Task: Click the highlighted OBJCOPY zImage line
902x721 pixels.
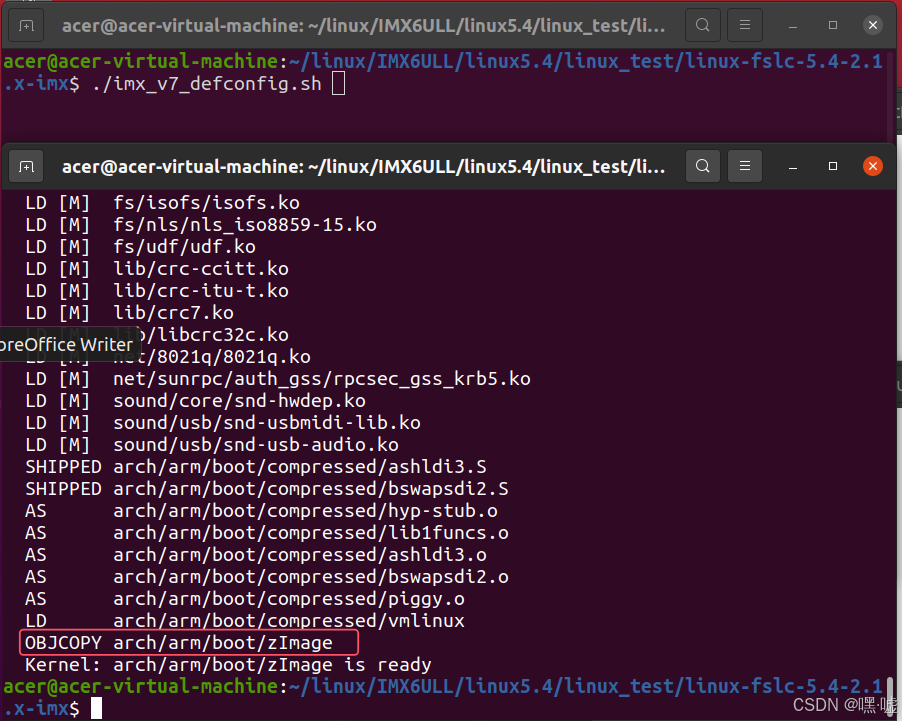Action: pyautogui.click(x=188, y=642)
